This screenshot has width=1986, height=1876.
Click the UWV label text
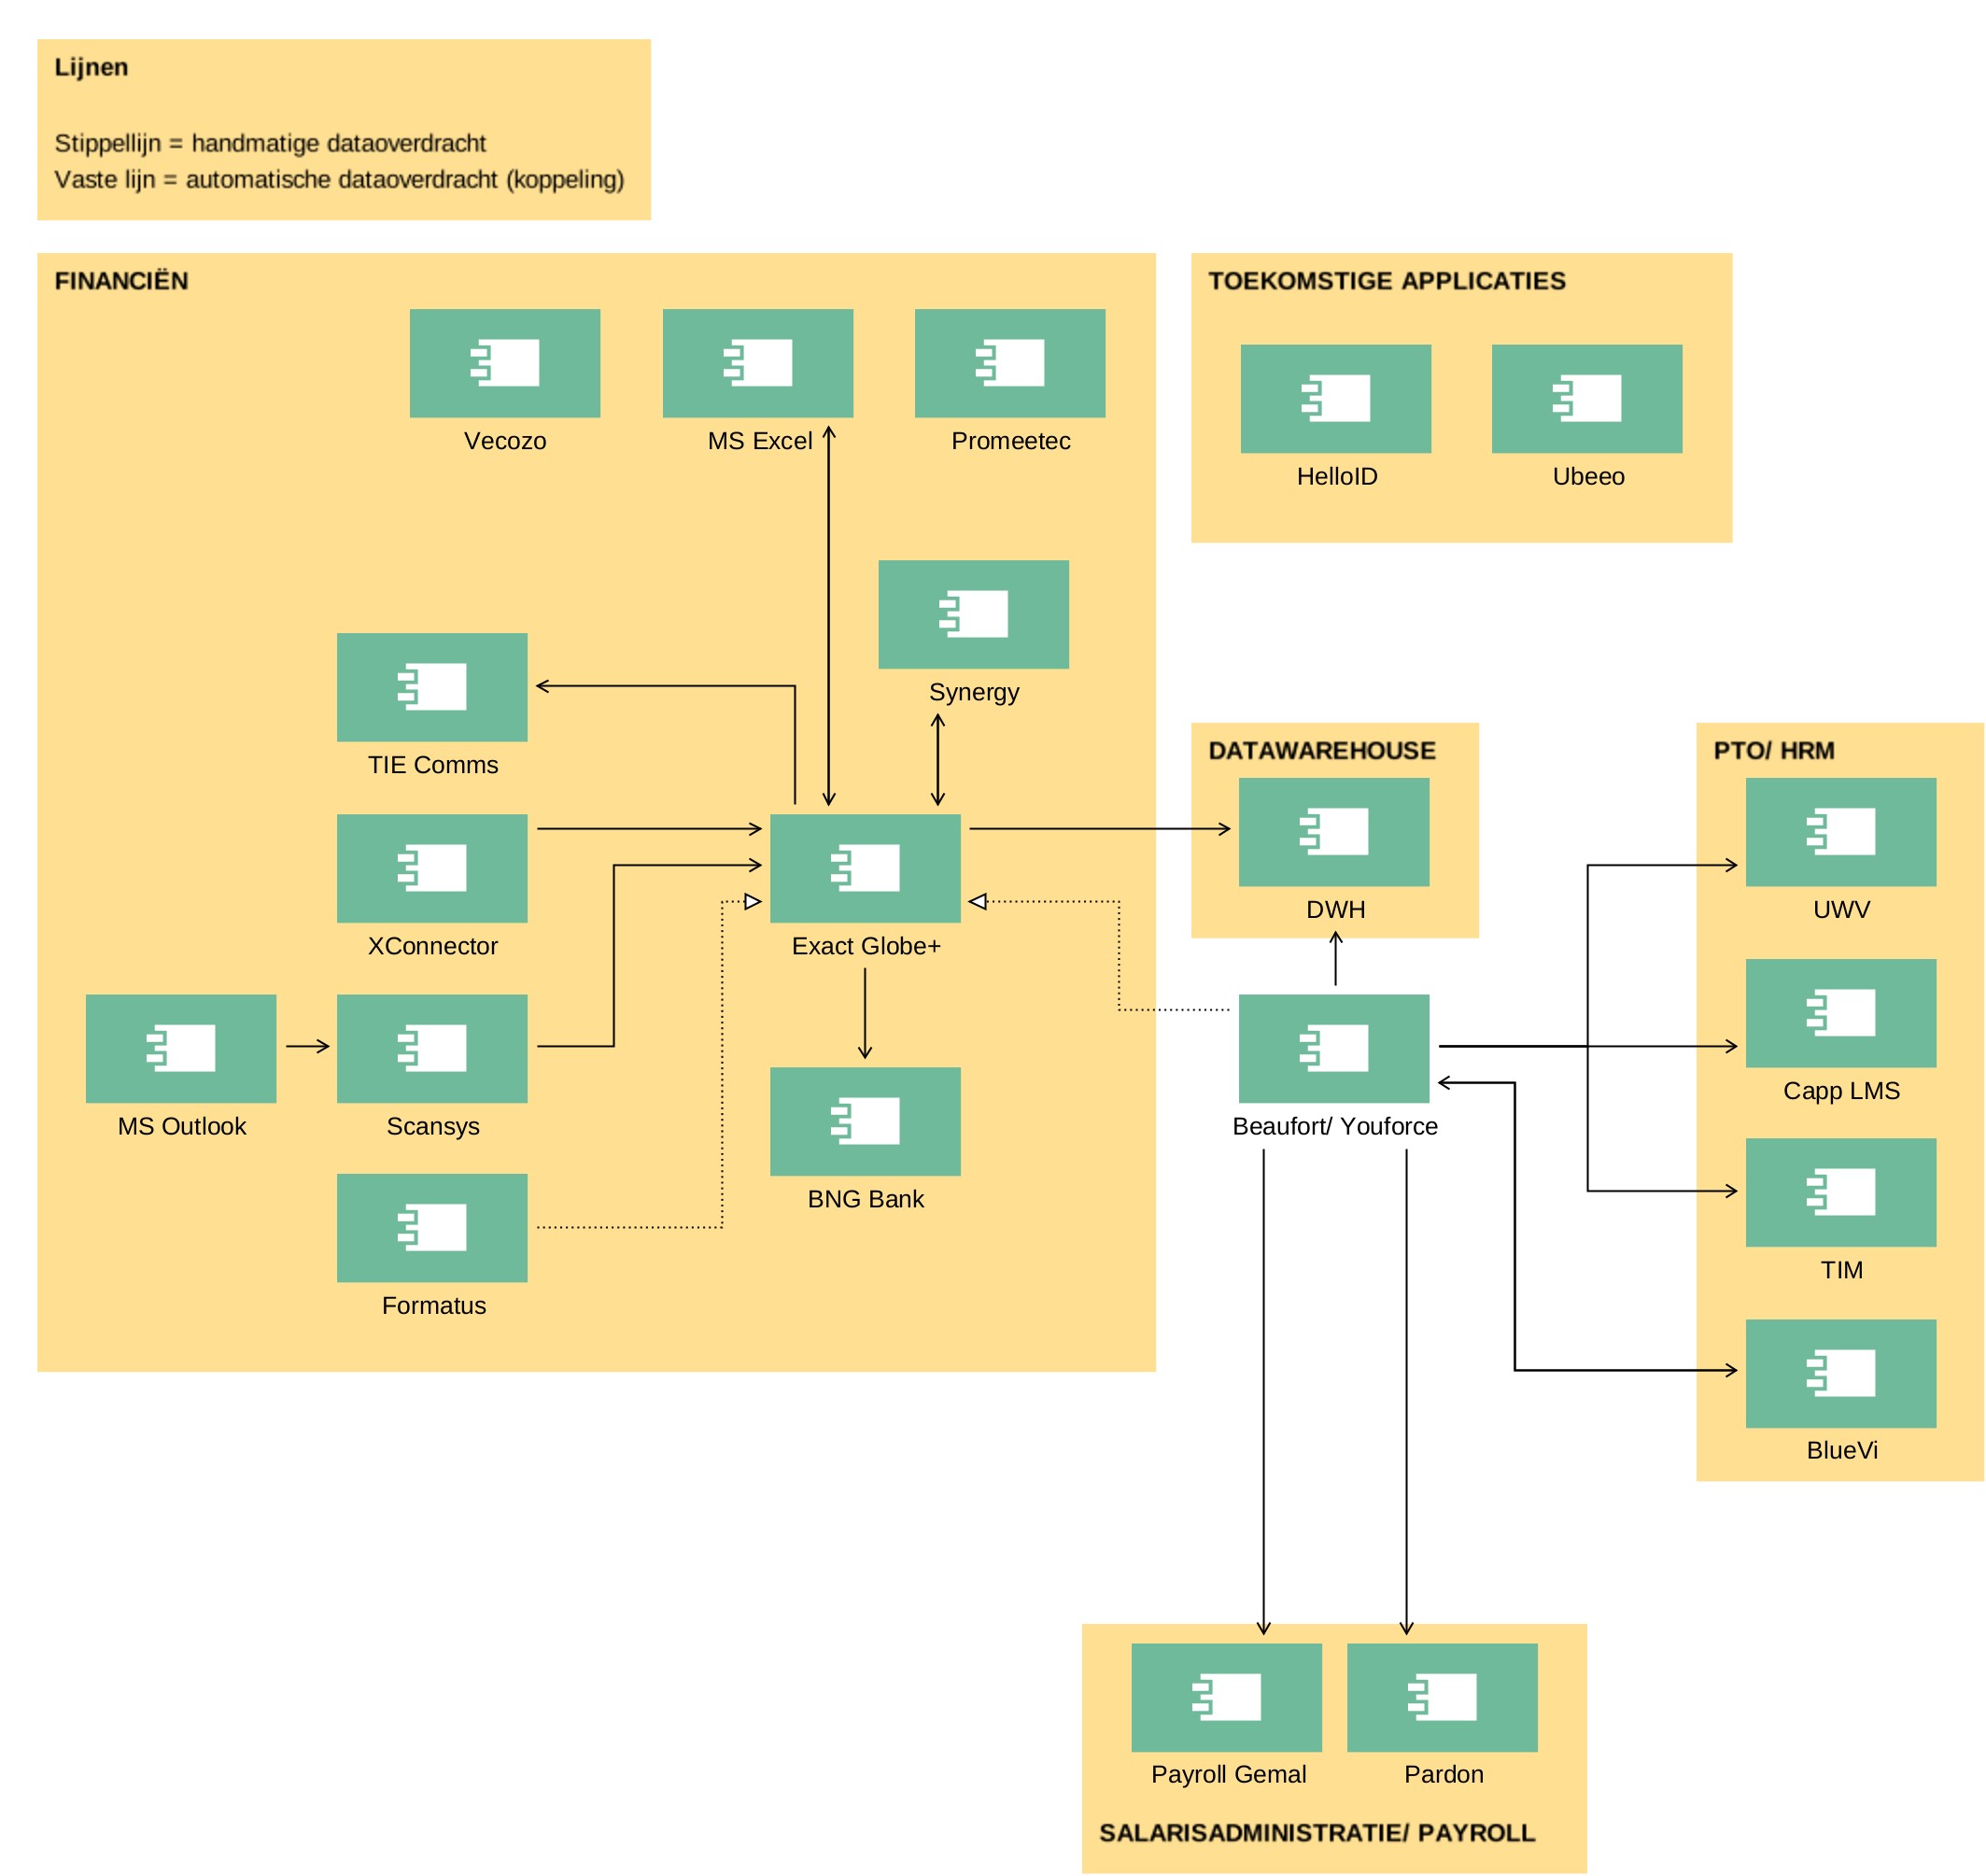pos(1842,910)
